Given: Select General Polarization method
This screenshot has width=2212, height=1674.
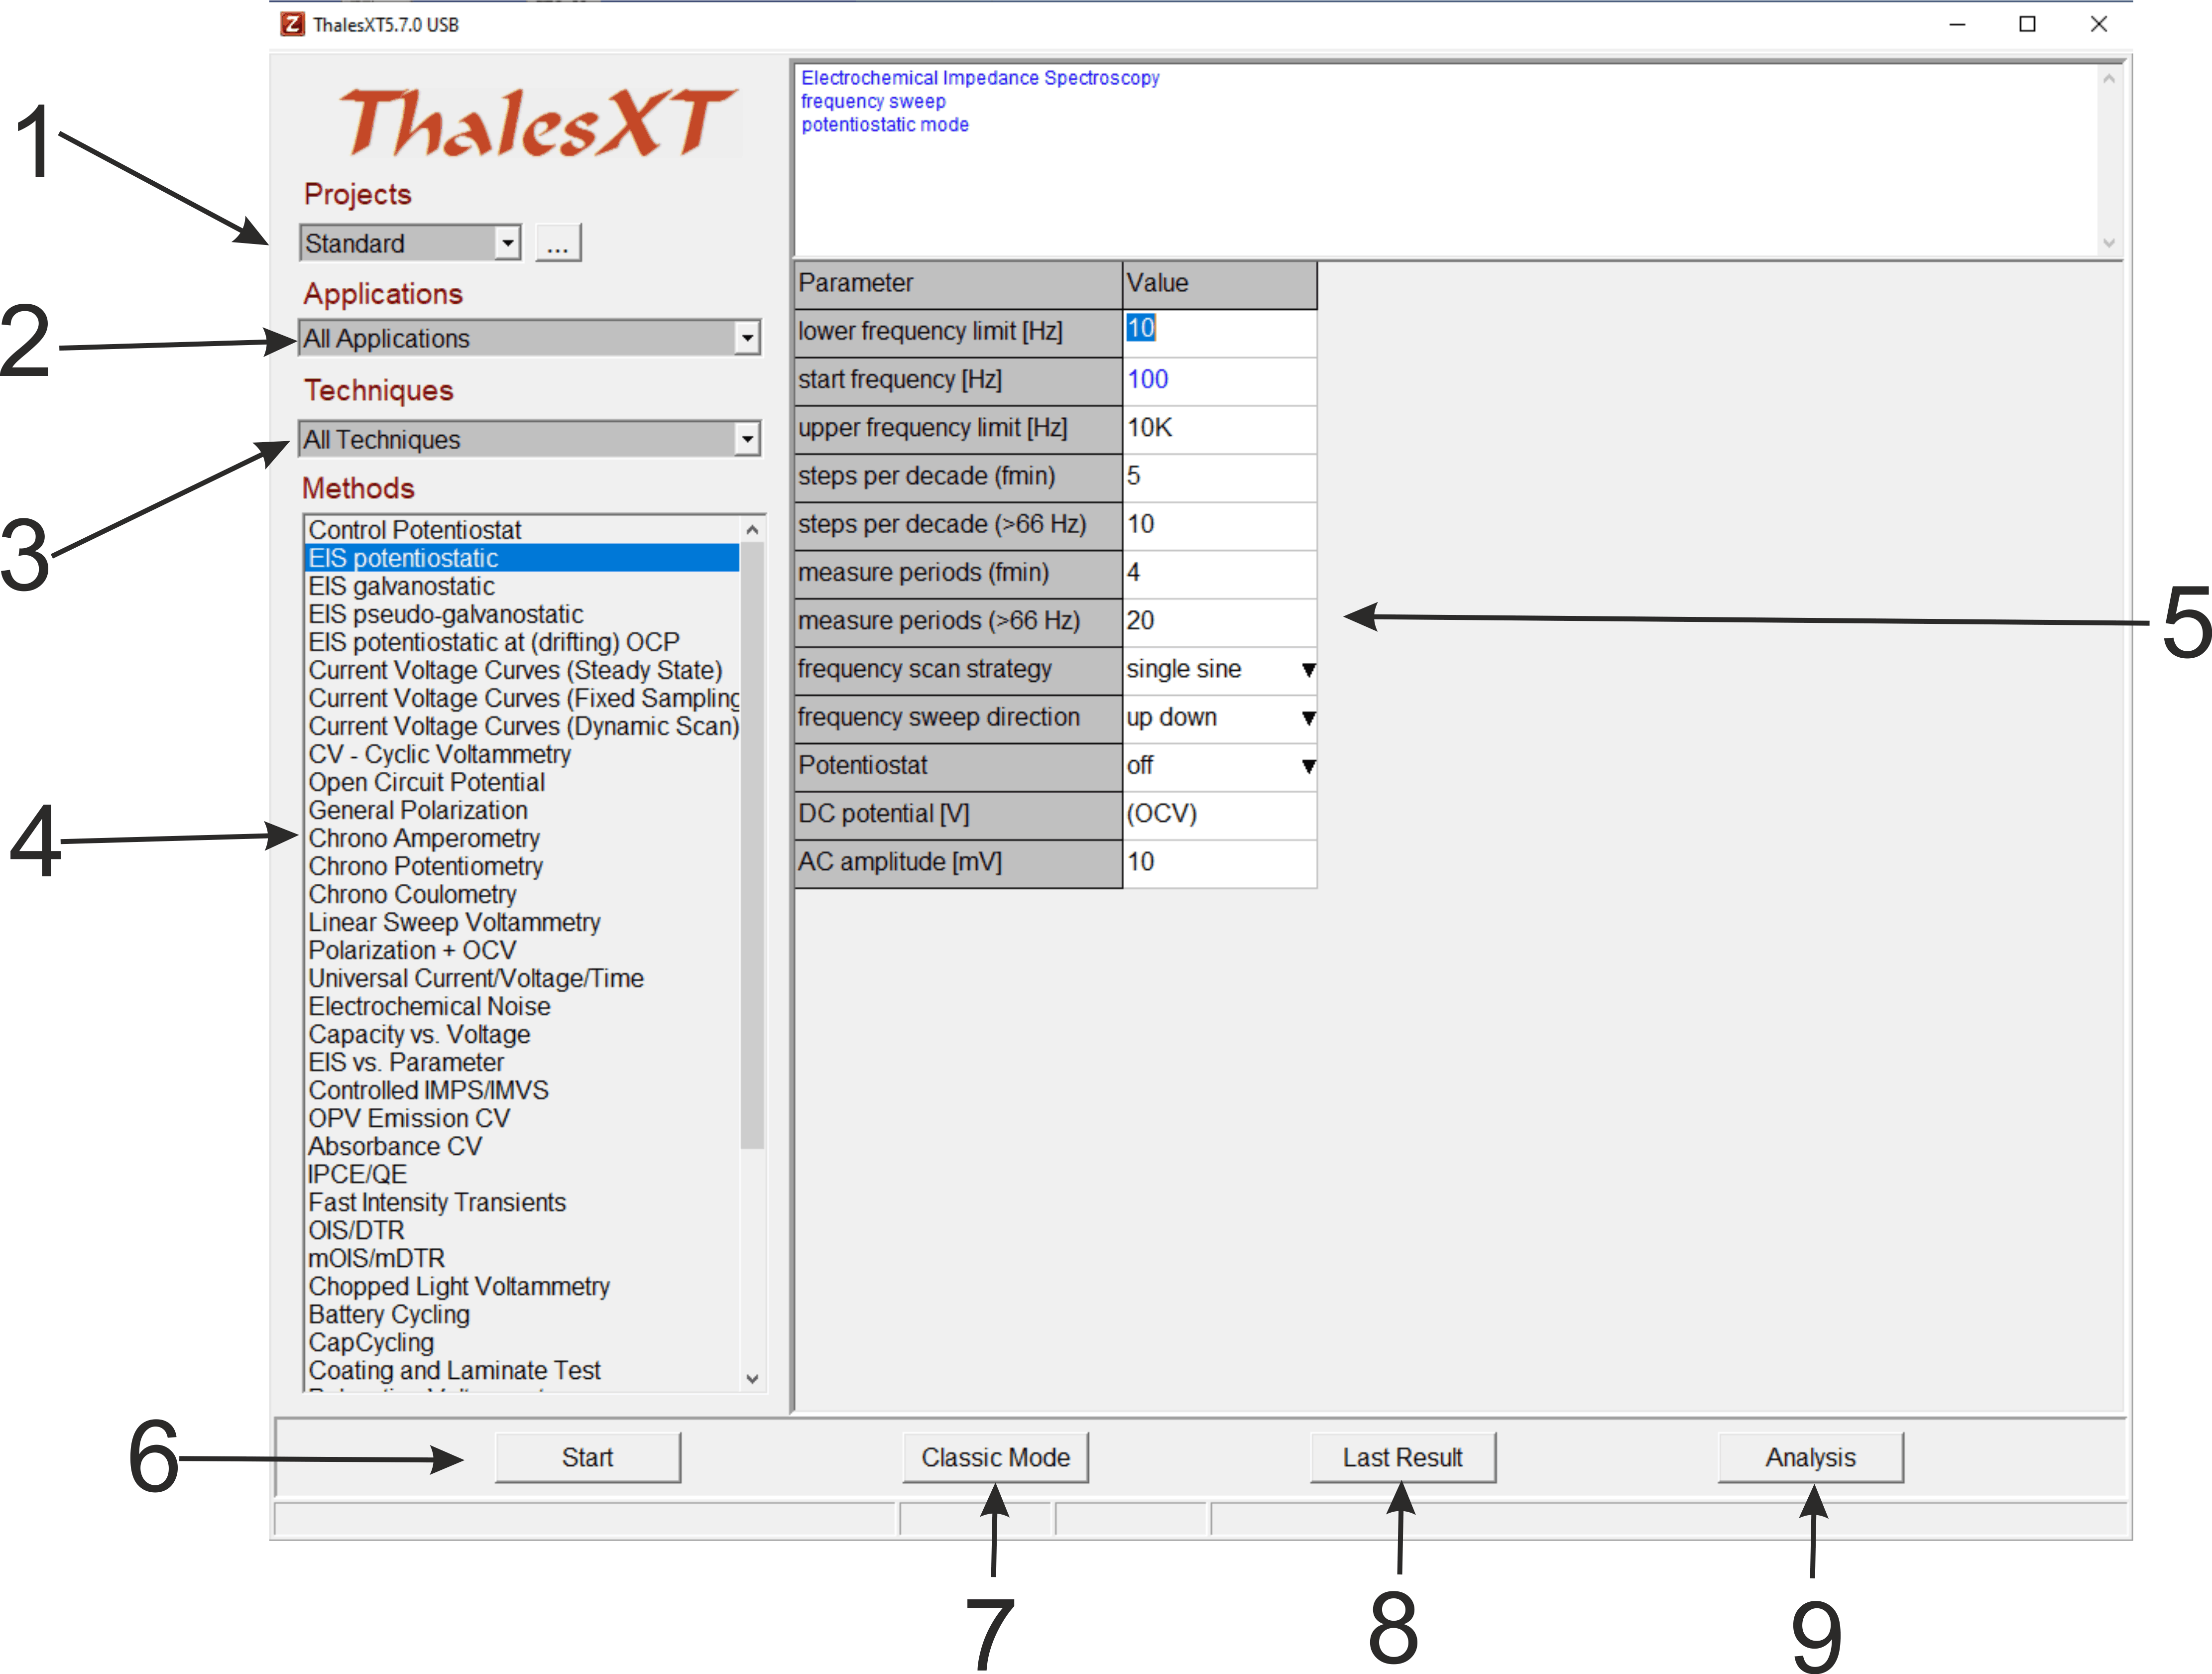Looking at the screenshot, I should (522, 810).
